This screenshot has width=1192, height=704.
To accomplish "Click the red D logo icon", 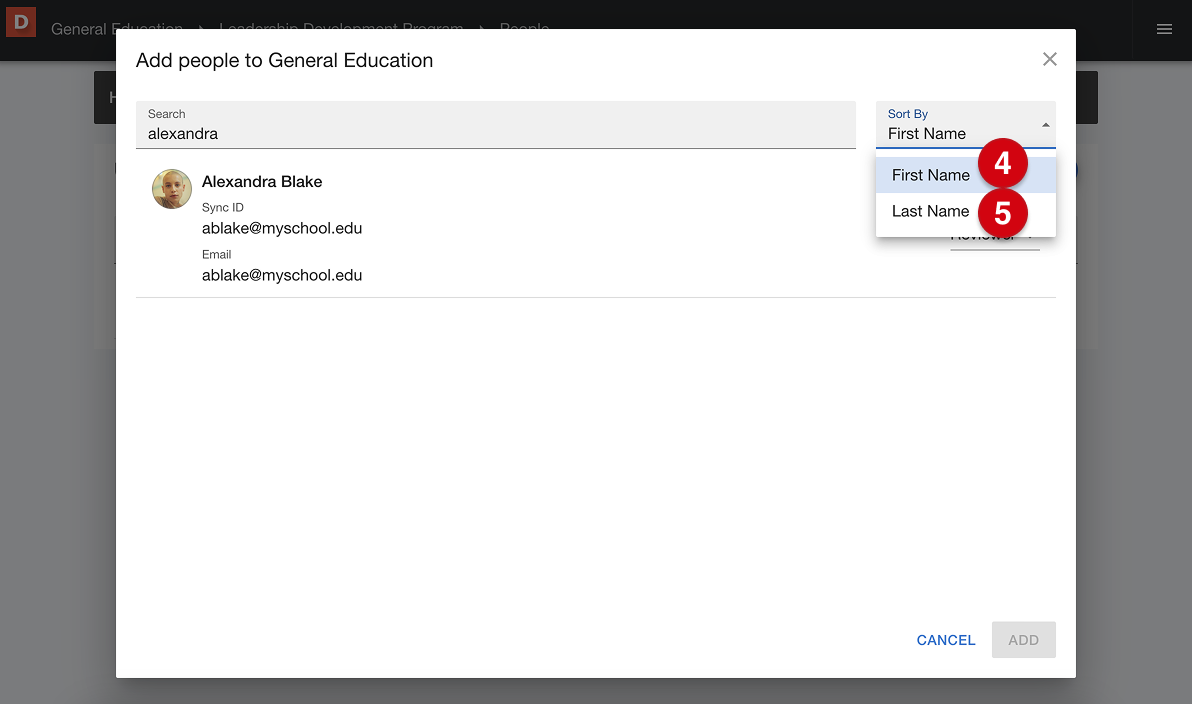I will (x=21, y=22).
